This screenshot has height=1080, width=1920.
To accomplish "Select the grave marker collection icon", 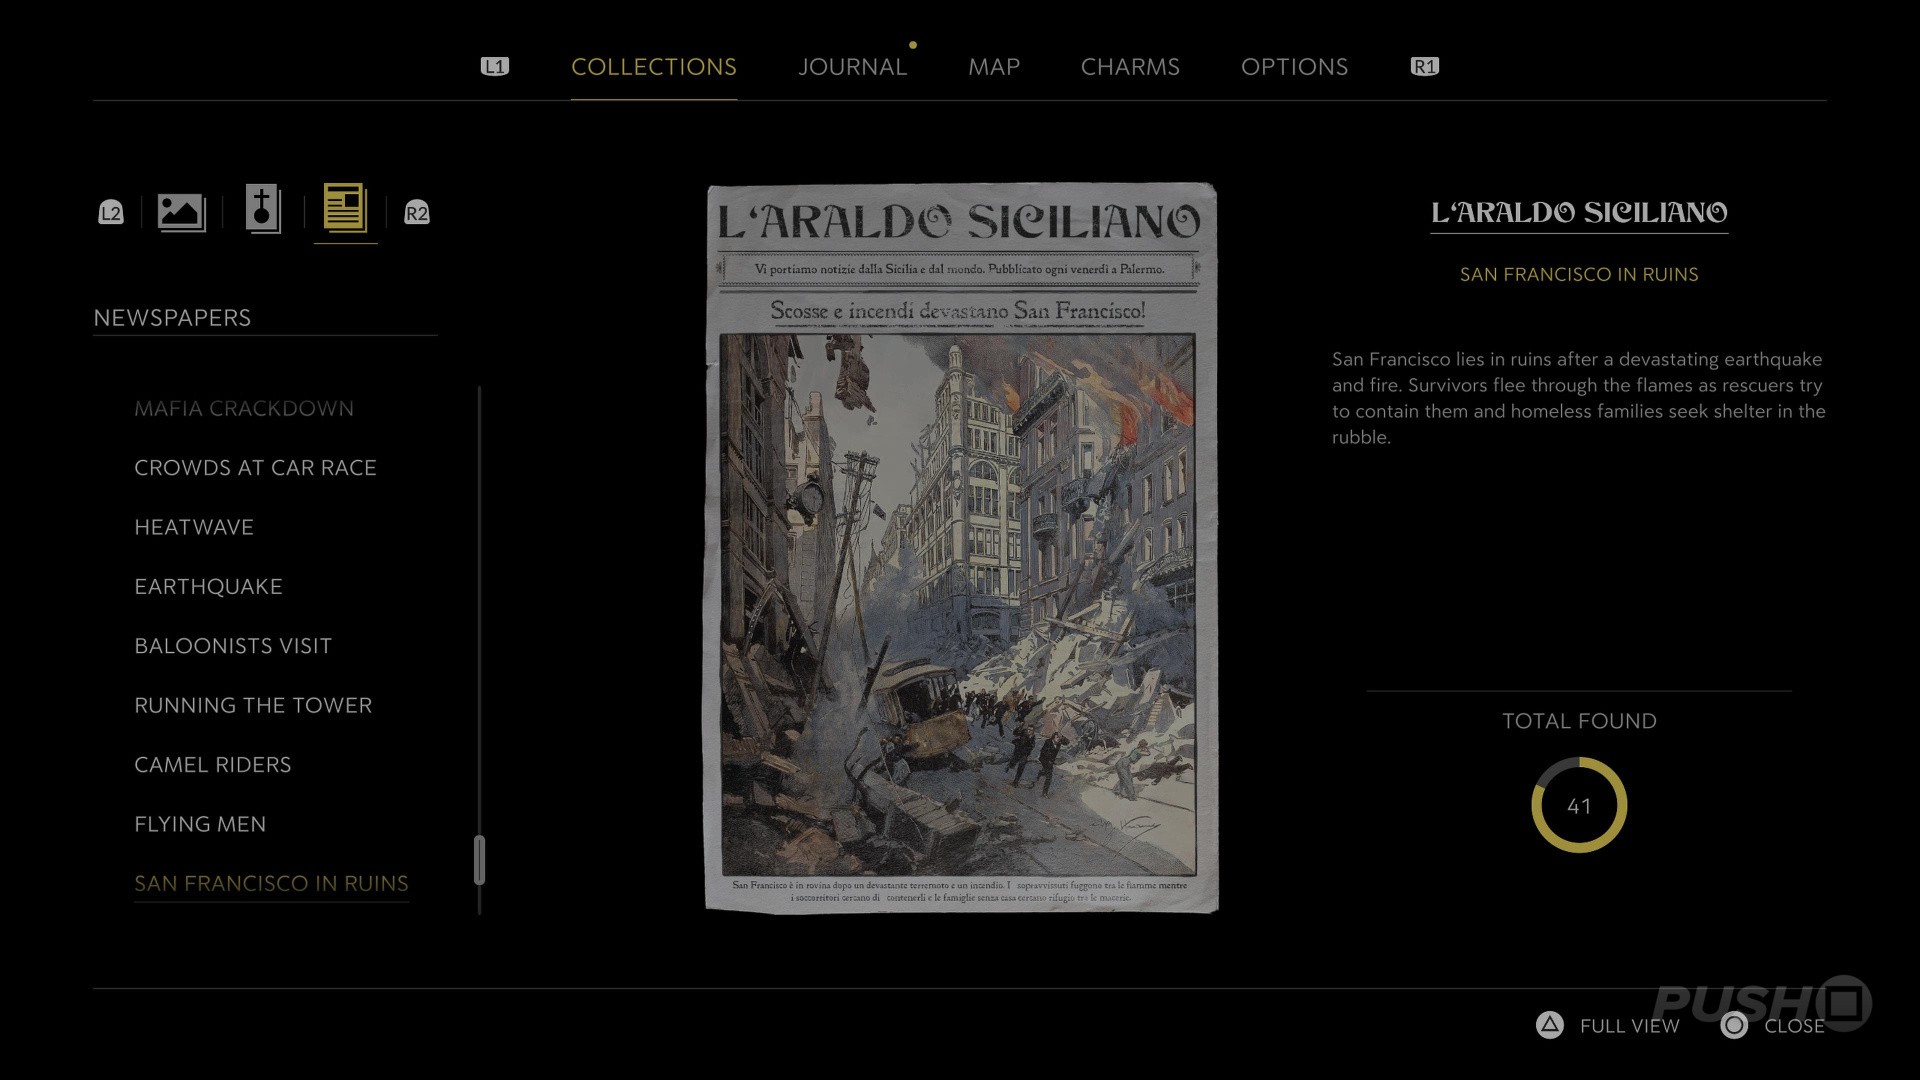I will (x=263, y=210).
